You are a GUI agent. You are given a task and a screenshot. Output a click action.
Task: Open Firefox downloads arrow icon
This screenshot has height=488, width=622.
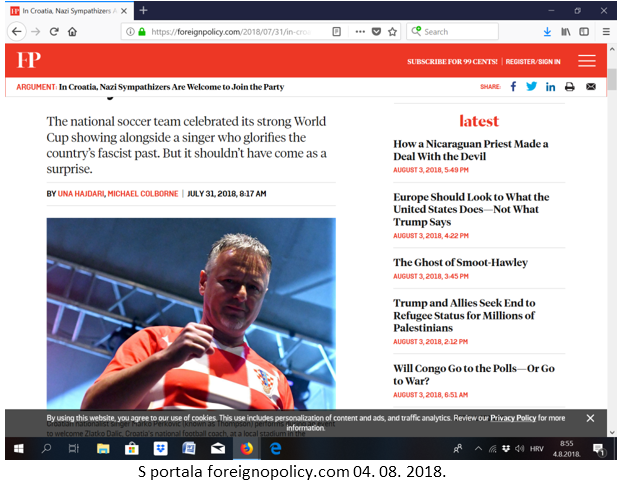click(547, 32)
